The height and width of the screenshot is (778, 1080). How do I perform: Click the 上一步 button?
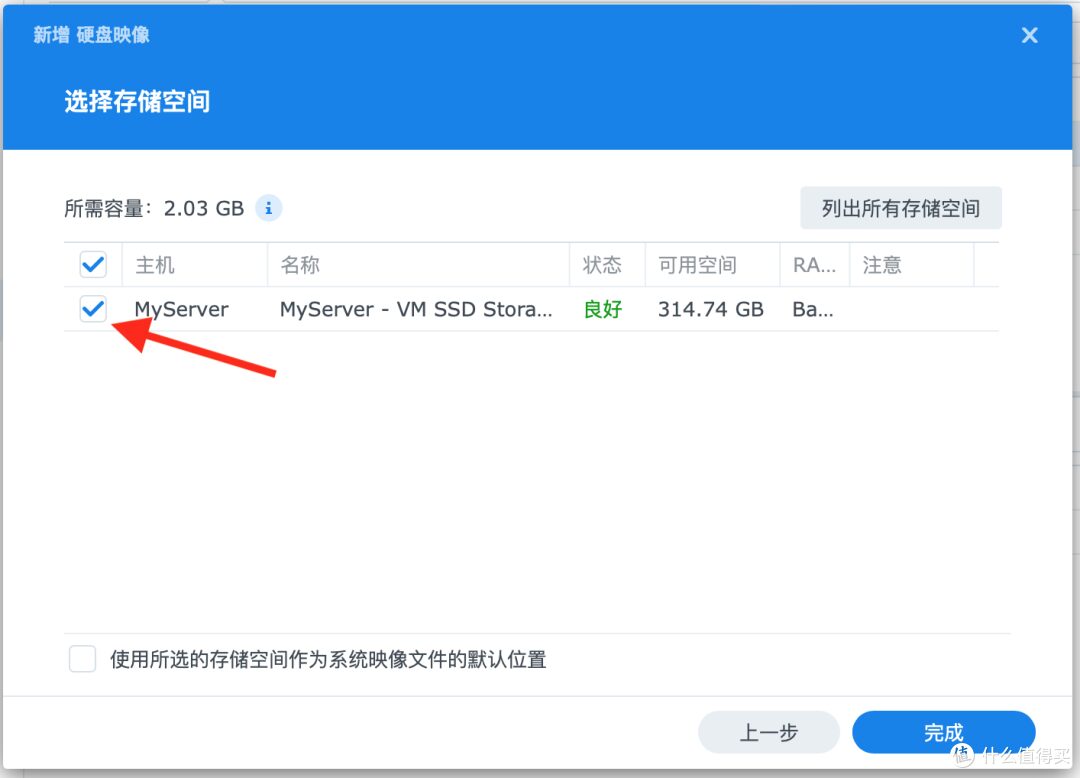coord(769,732)
